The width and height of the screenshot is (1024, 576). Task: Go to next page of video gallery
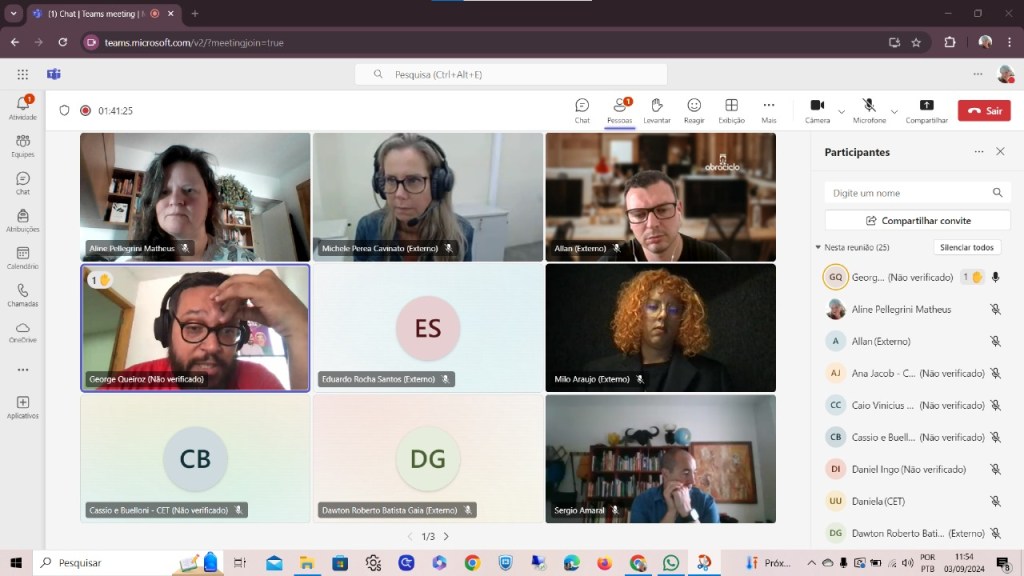446,537
